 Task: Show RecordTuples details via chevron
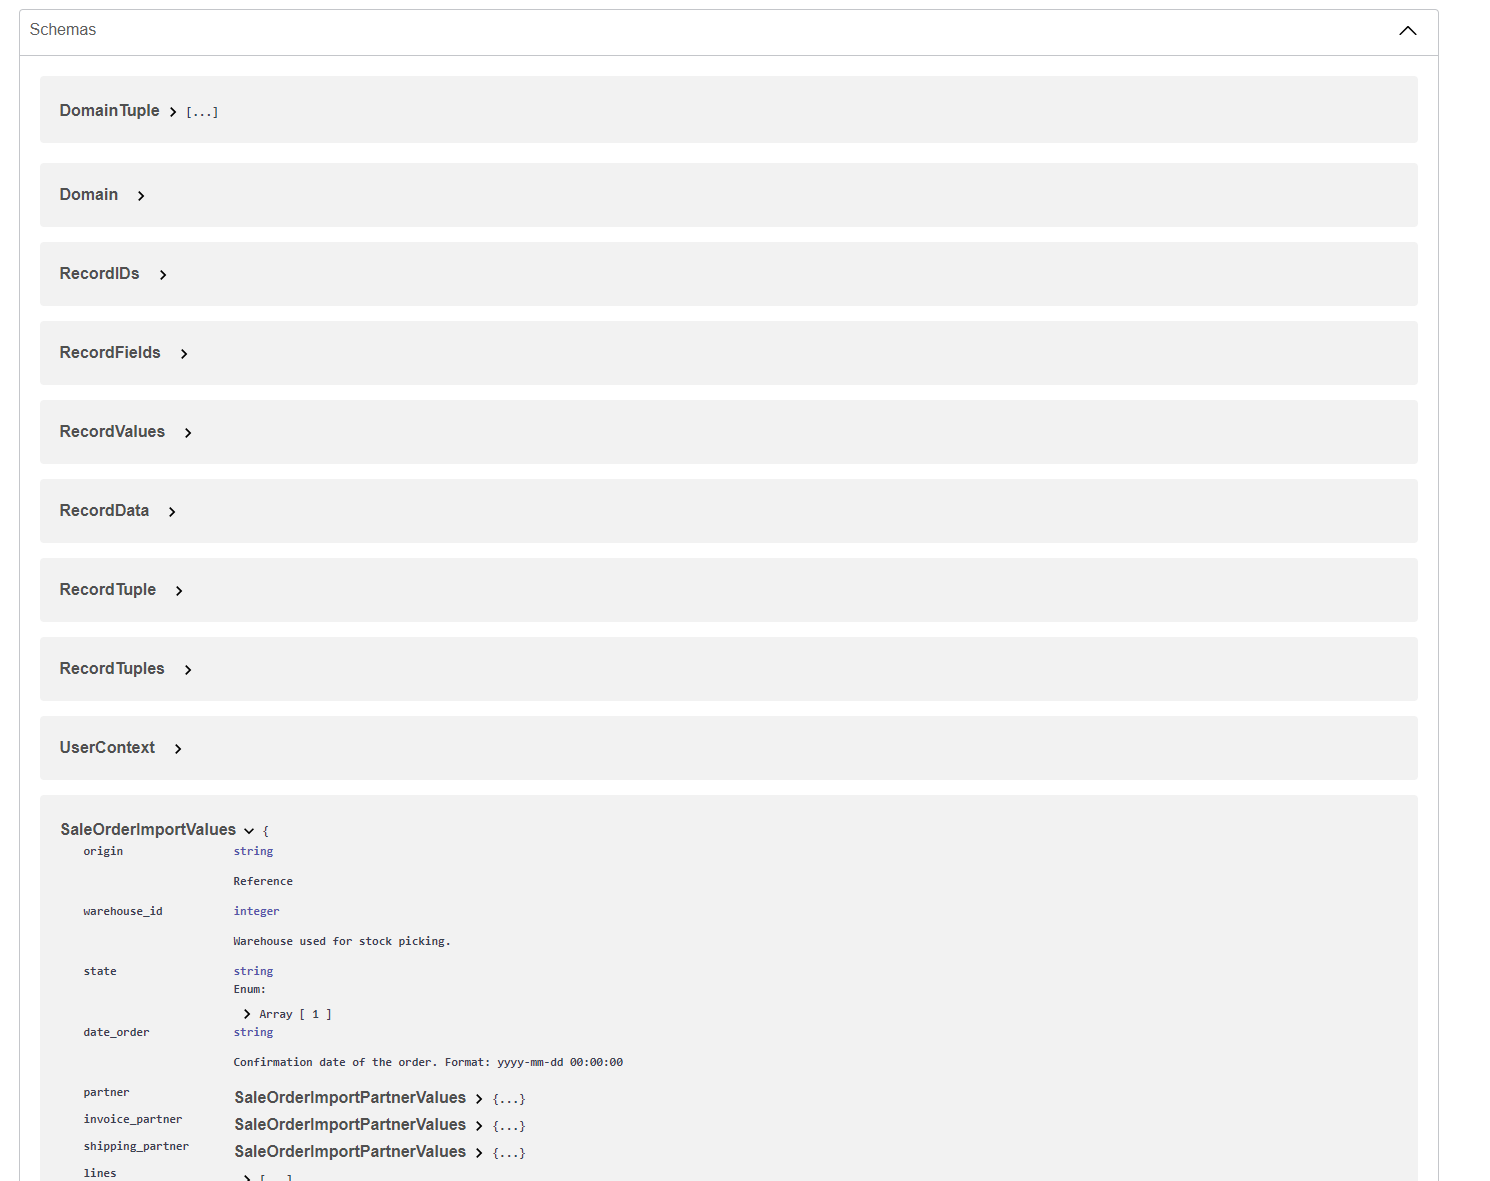pos(188,670)
